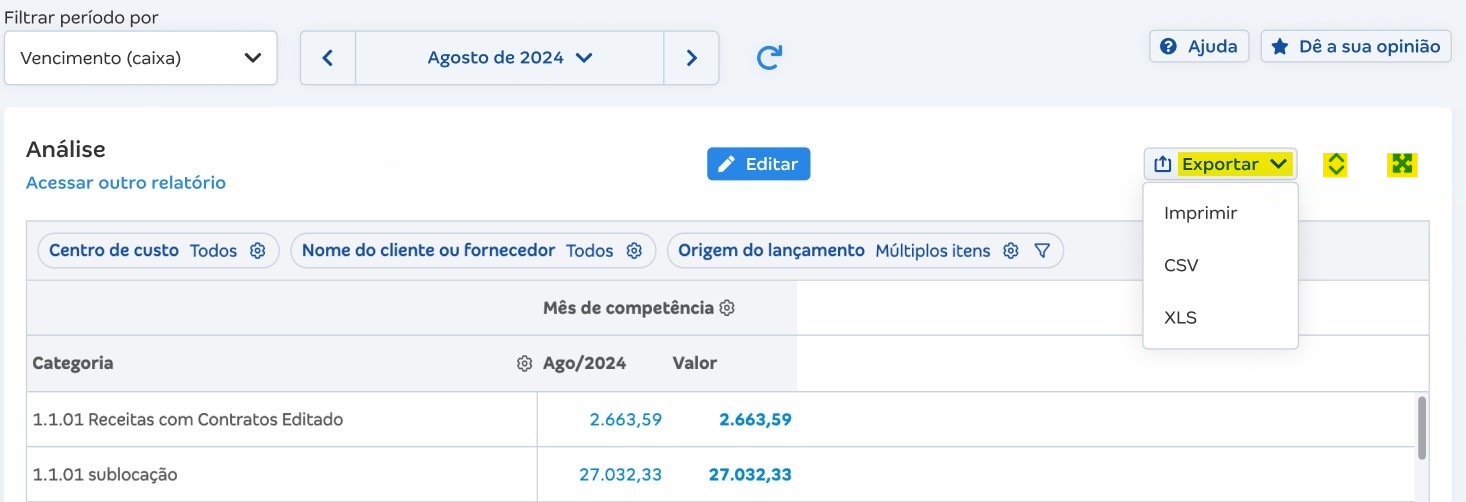Screen dimensions: 1466x502
Task: Open Origem do lançamento settings gear
Action: click(x=1011, y=251)
